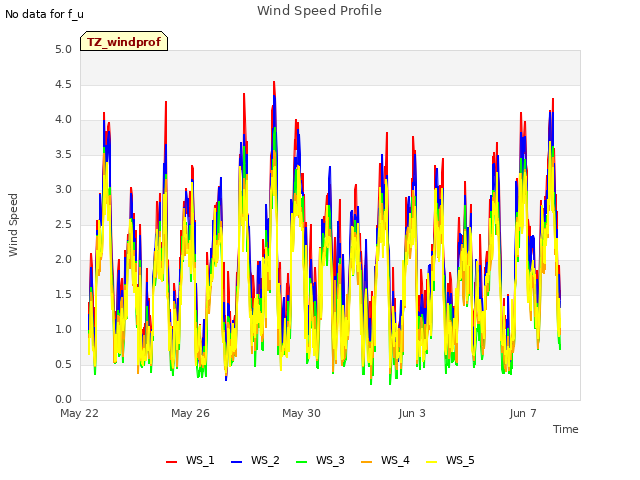Click the 5.0 y-axis tick label

(63, 50)
